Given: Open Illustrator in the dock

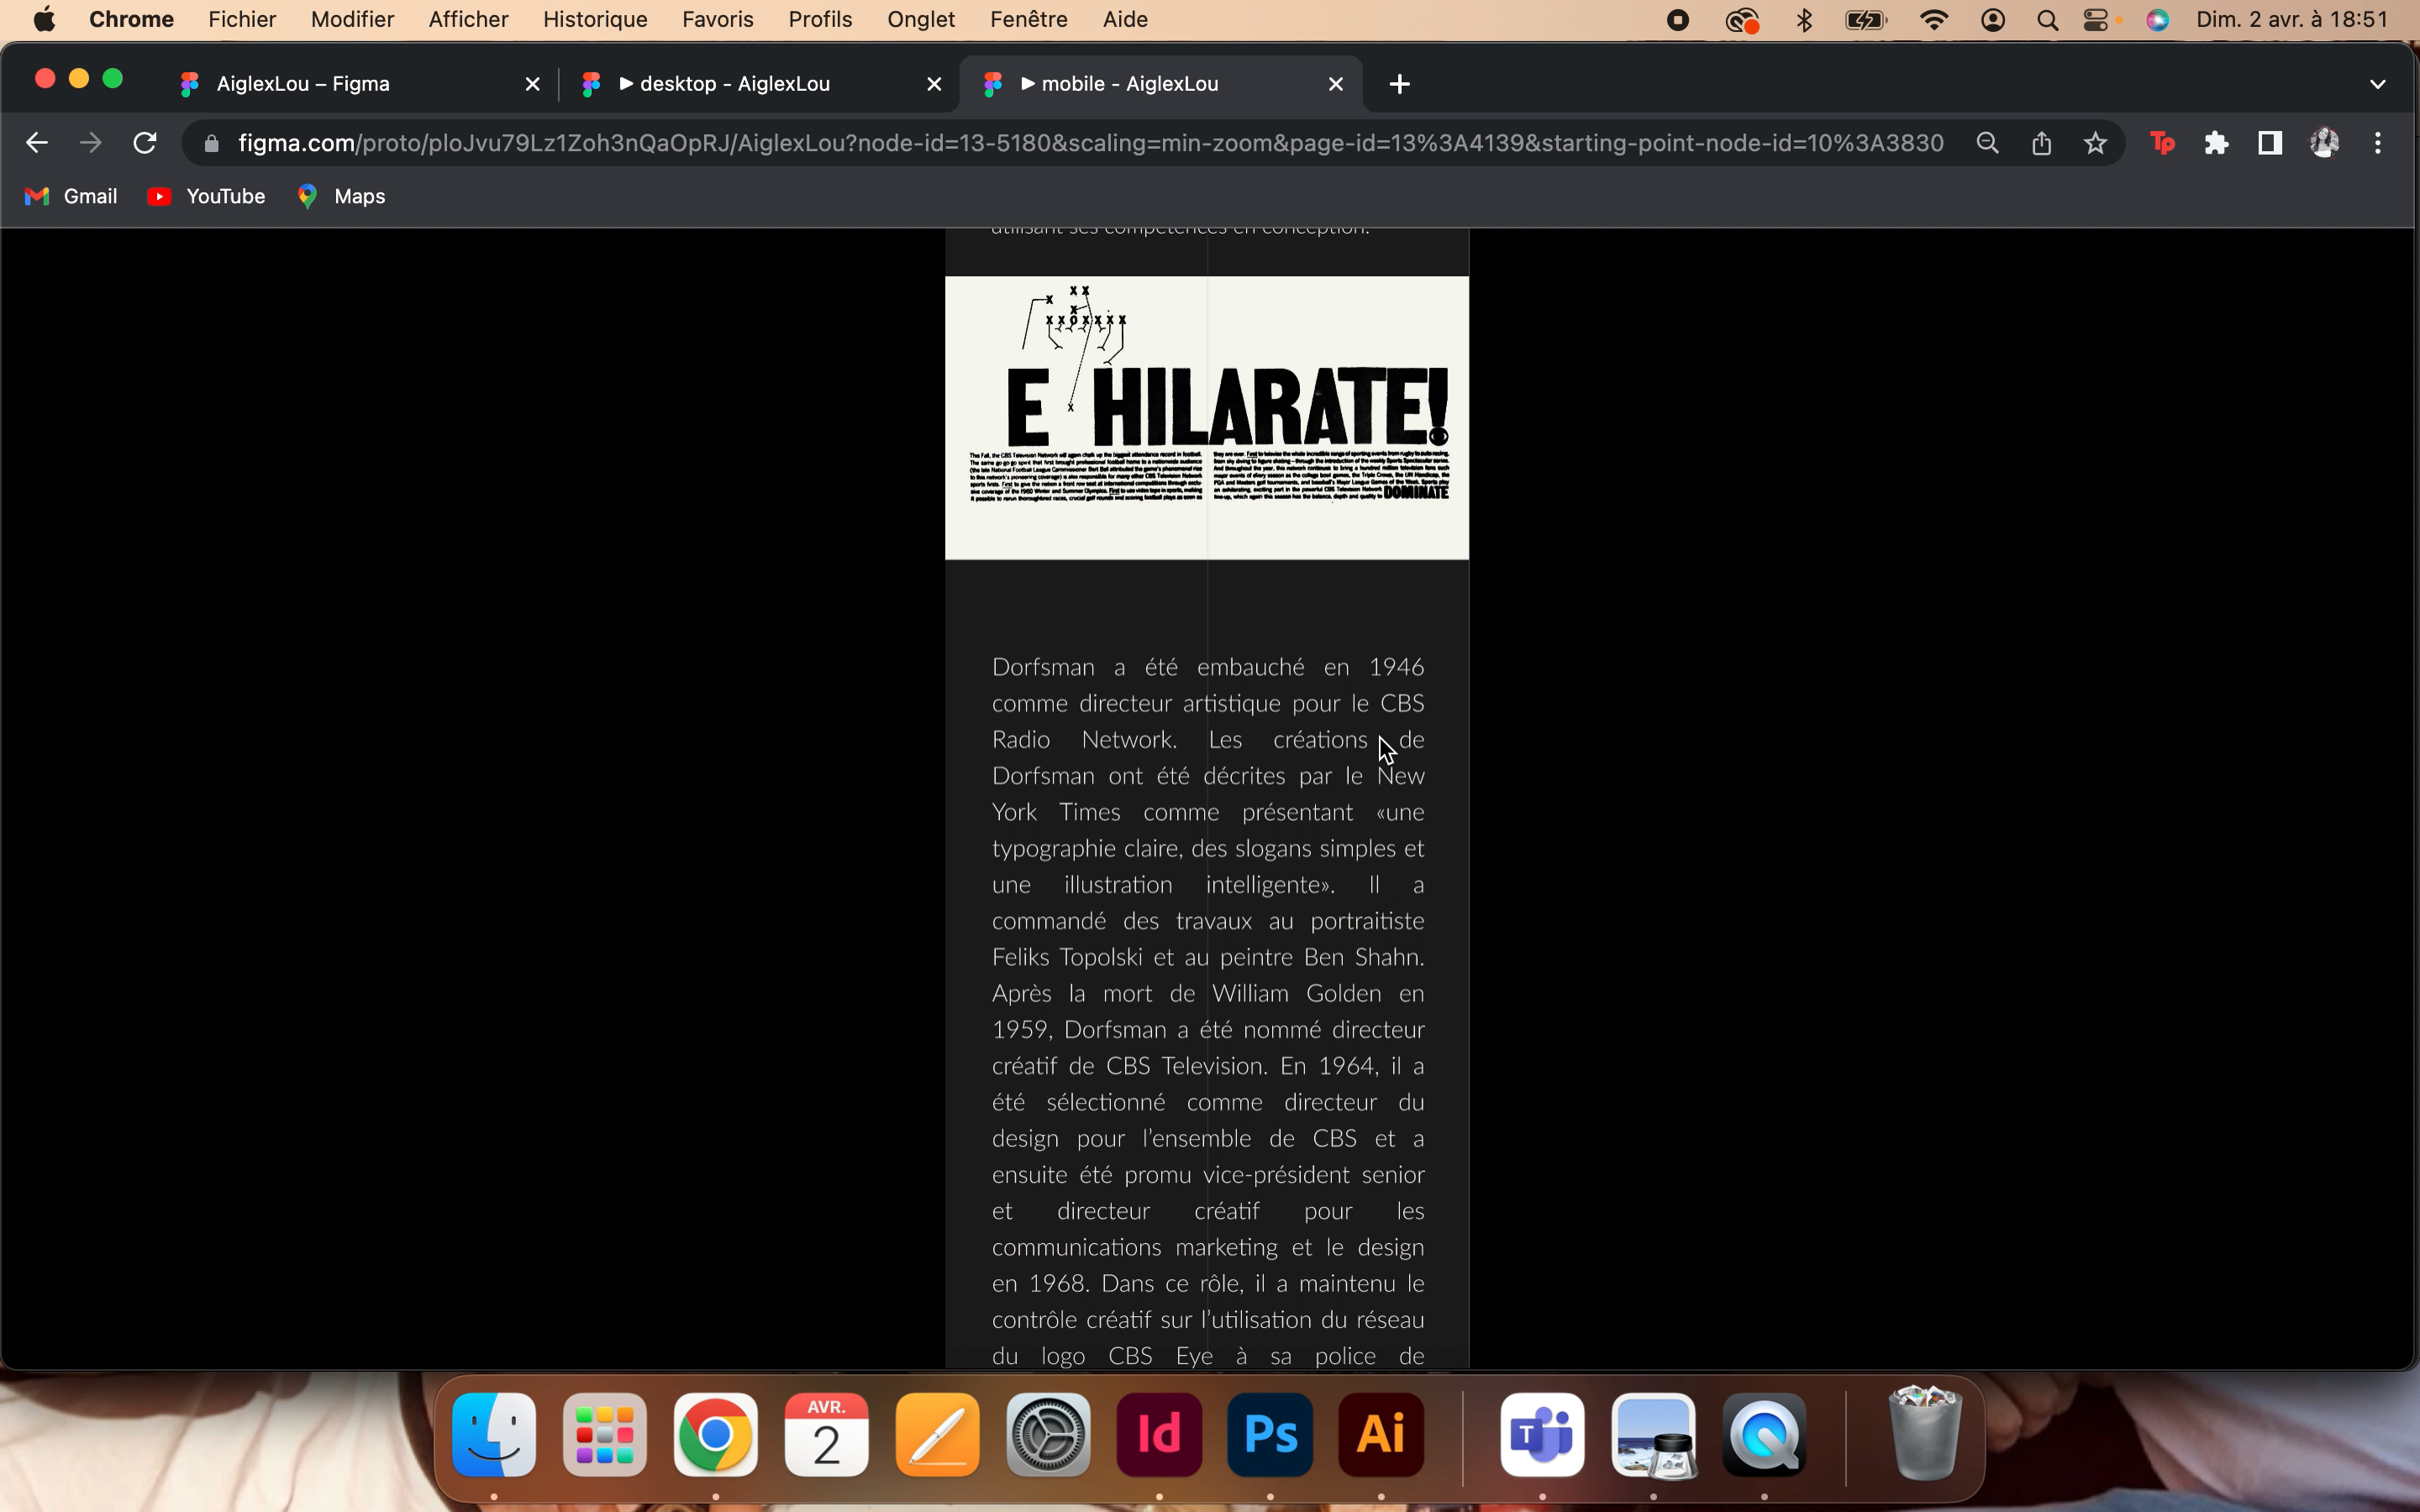Looking at the screenshot, I should click(x=1380, y=1434).
